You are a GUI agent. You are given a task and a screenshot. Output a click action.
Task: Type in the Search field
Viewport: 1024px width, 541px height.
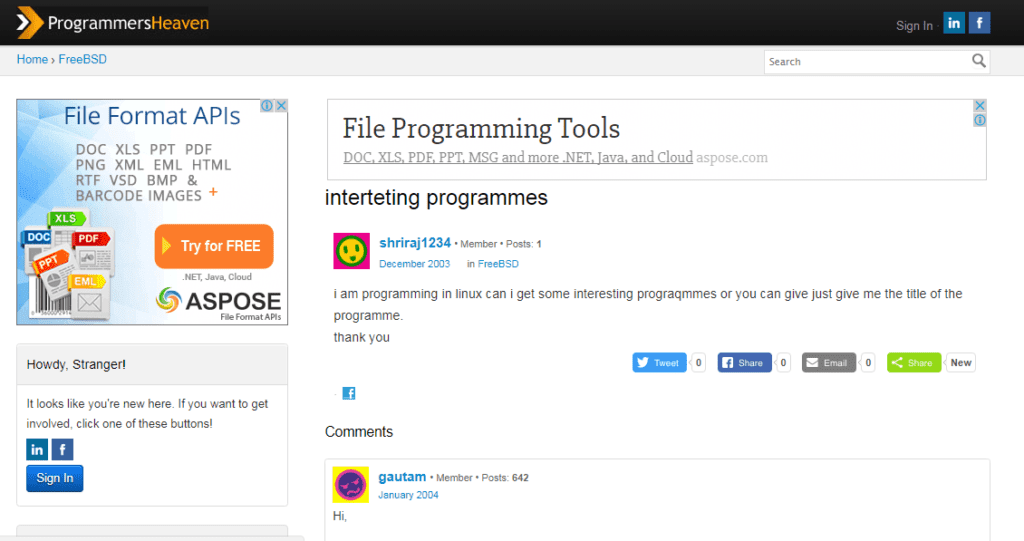(x=866, y=62)
